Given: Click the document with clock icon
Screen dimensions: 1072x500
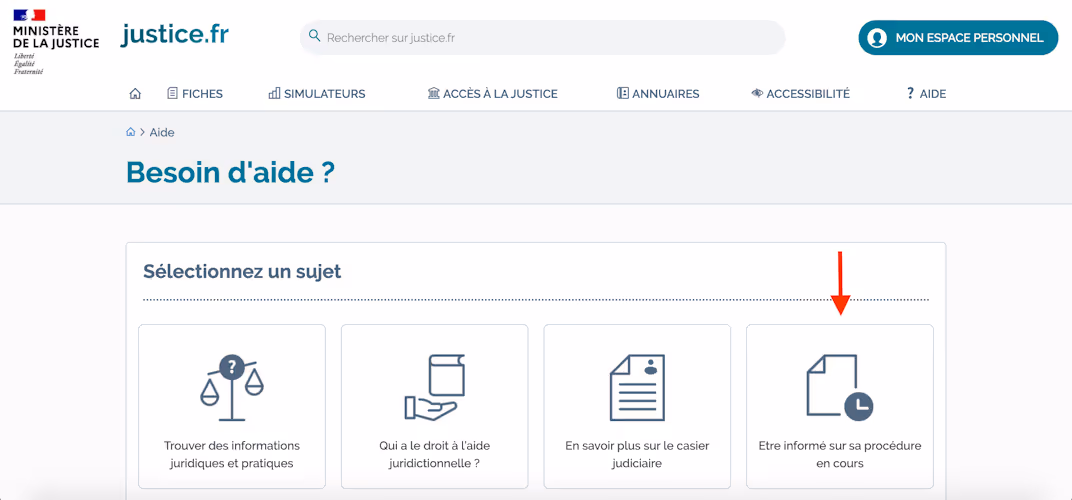Looking at the screenshot, I should [840, 387].
